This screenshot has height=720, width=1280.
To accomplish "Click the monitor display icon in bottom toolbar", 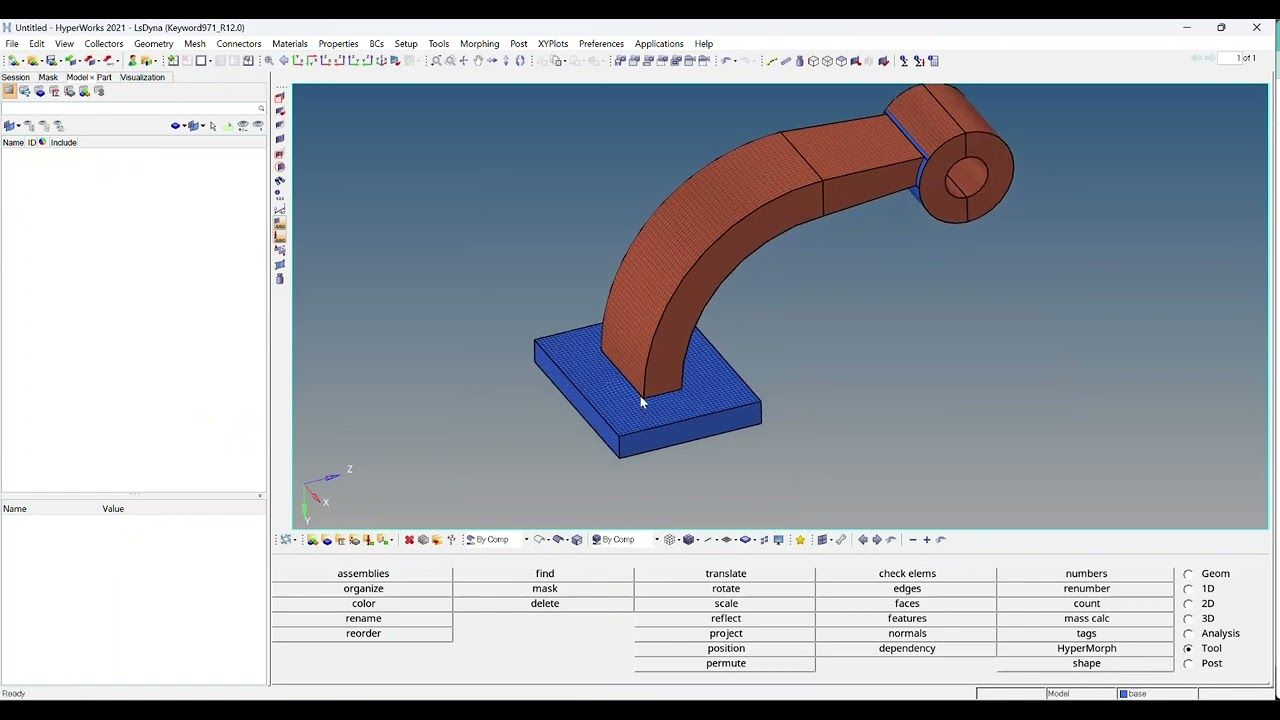I will pyautogui.click(x=778, y=540).
